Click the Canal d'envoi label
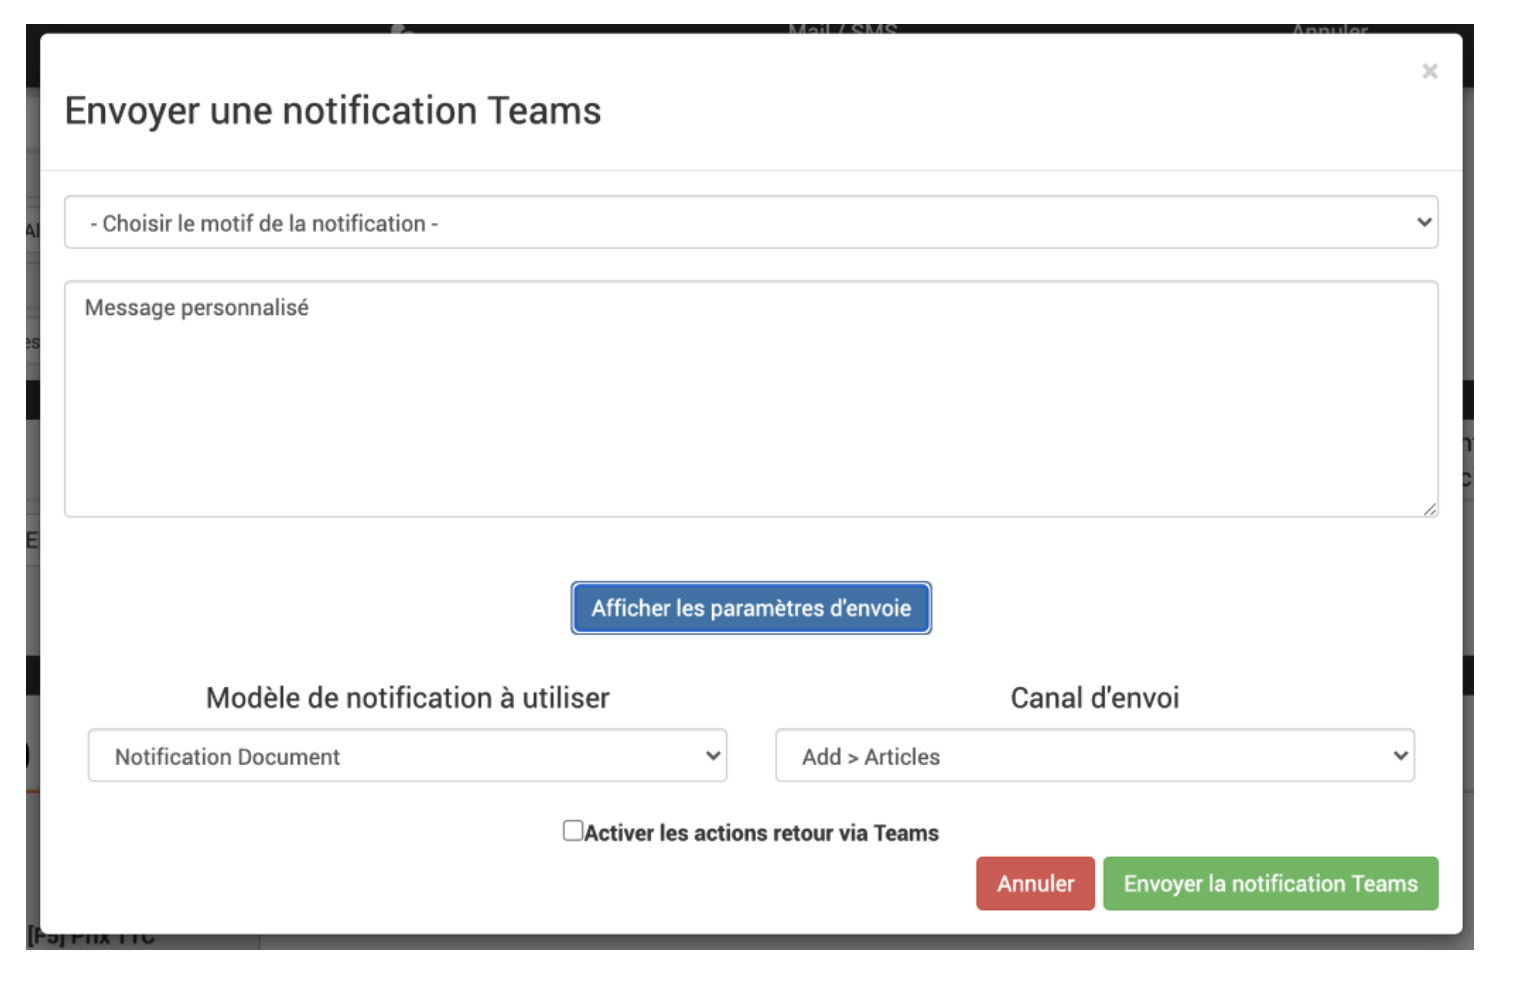Image resolution: width=1520 pixels, height=1000 pixels. coord(1095,698)
